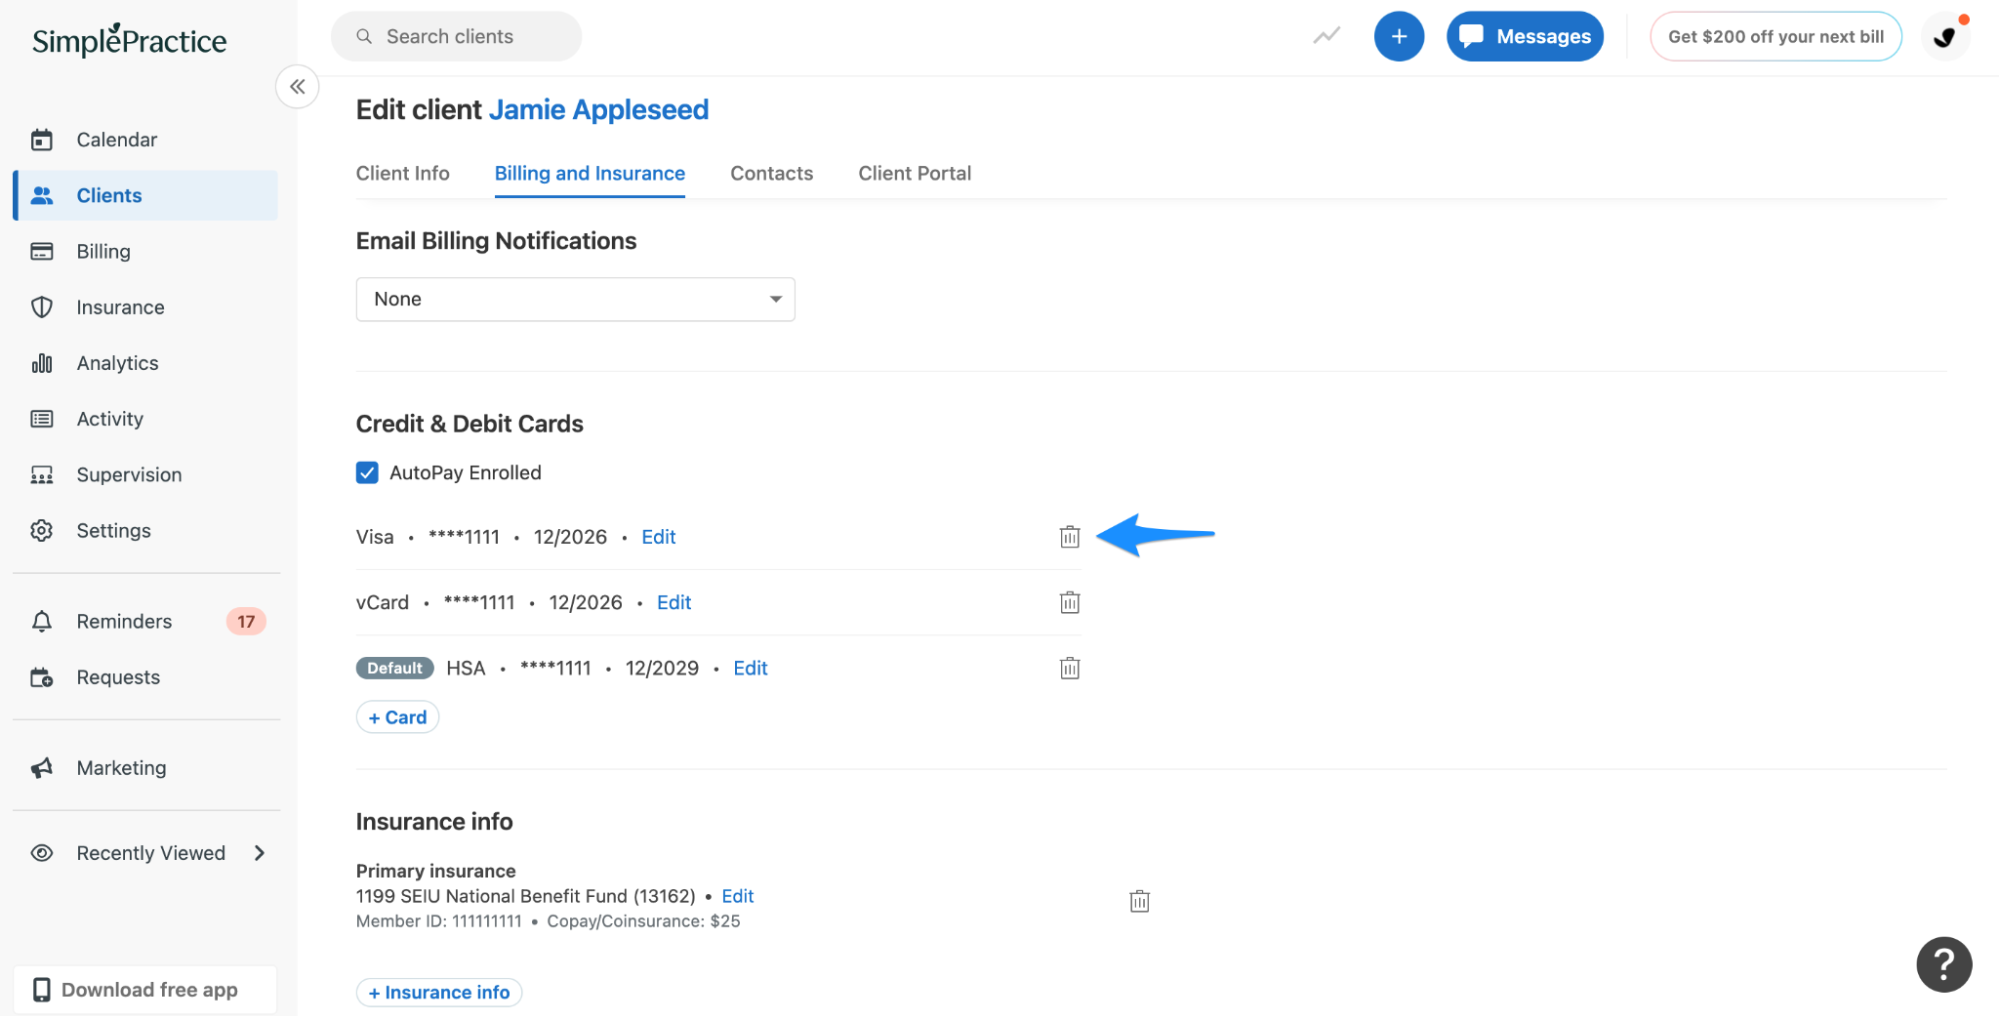1999x1017 pixels.
Task: Go to Billing in the sidebar
Action: 103,251
